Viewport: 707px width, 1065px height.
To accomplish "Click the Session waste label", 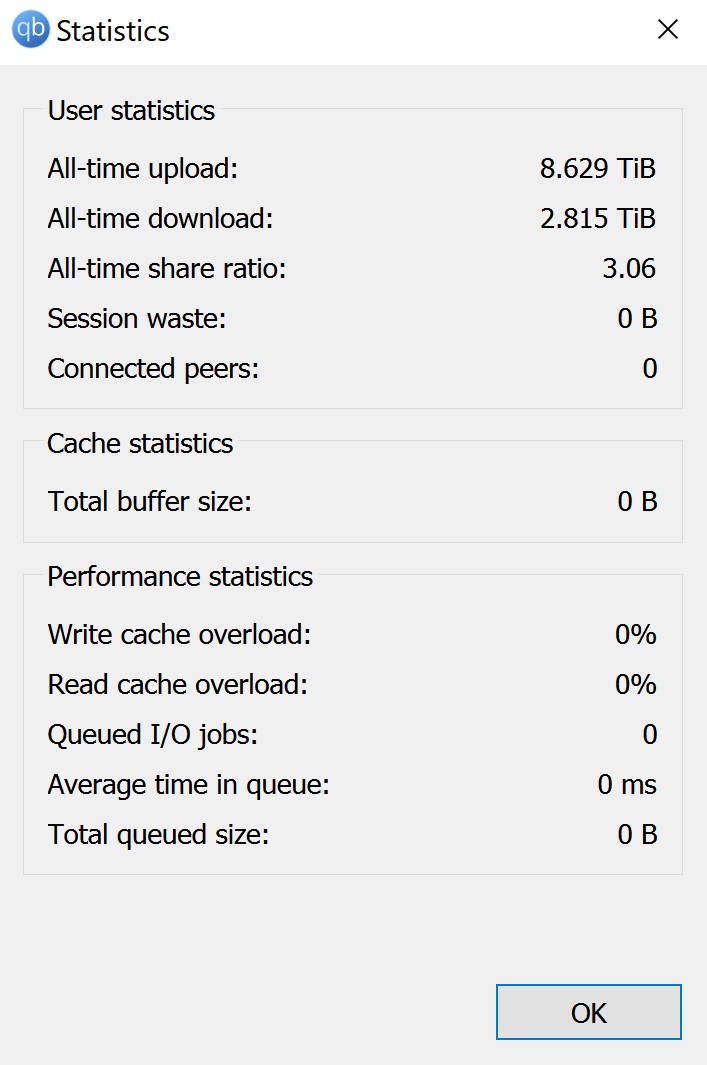I will coord(137,318).
